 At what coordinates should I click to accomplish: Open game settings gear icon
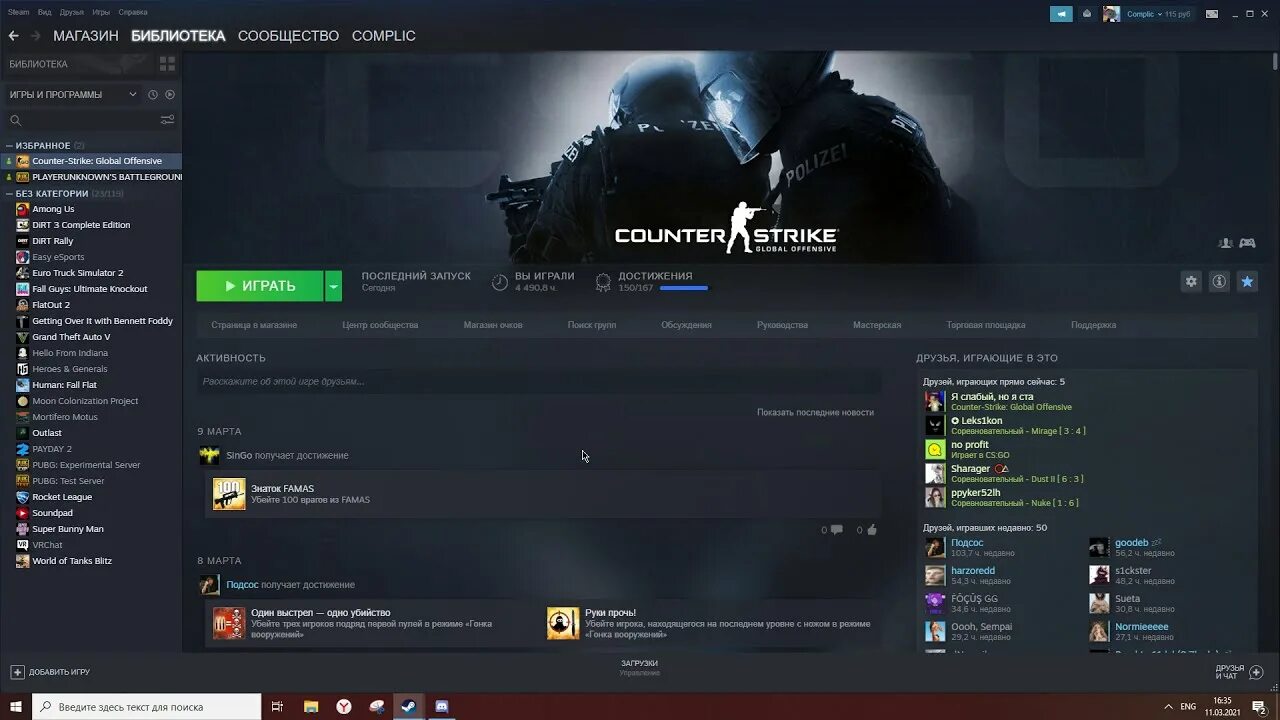pos(1191,282)
